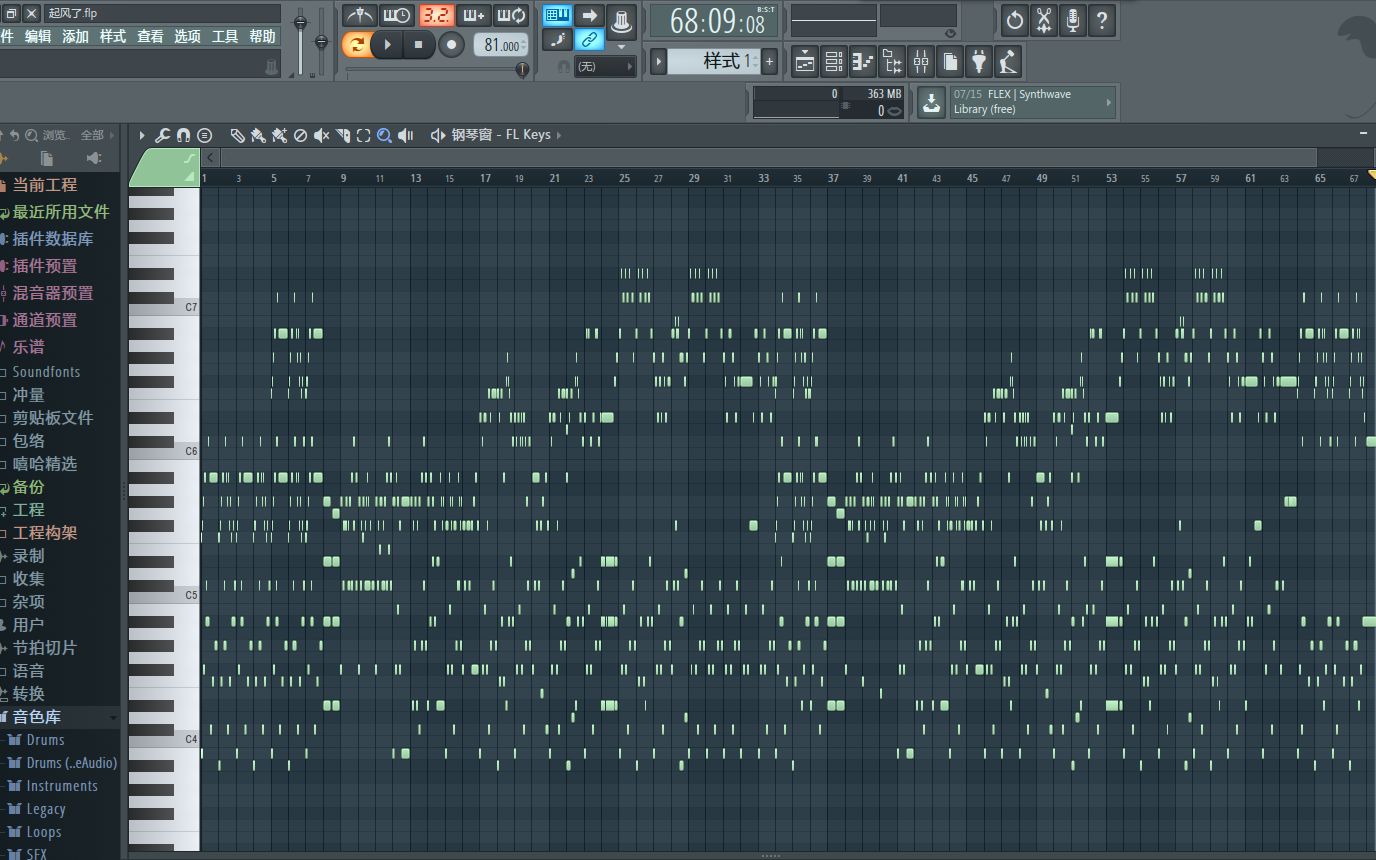Toggle loop recording button

(512, 16)
